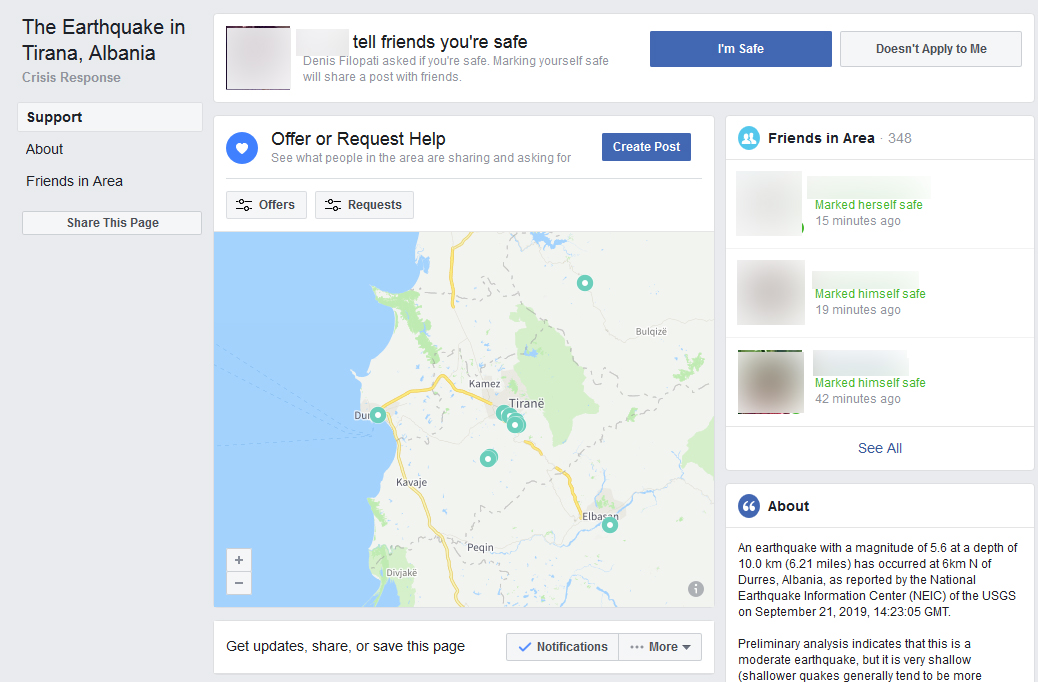The height and width of the screenshot is (682, 1038).
Task: Click the heart icon beside Offer or Request Help
Action: pos(241,148)
